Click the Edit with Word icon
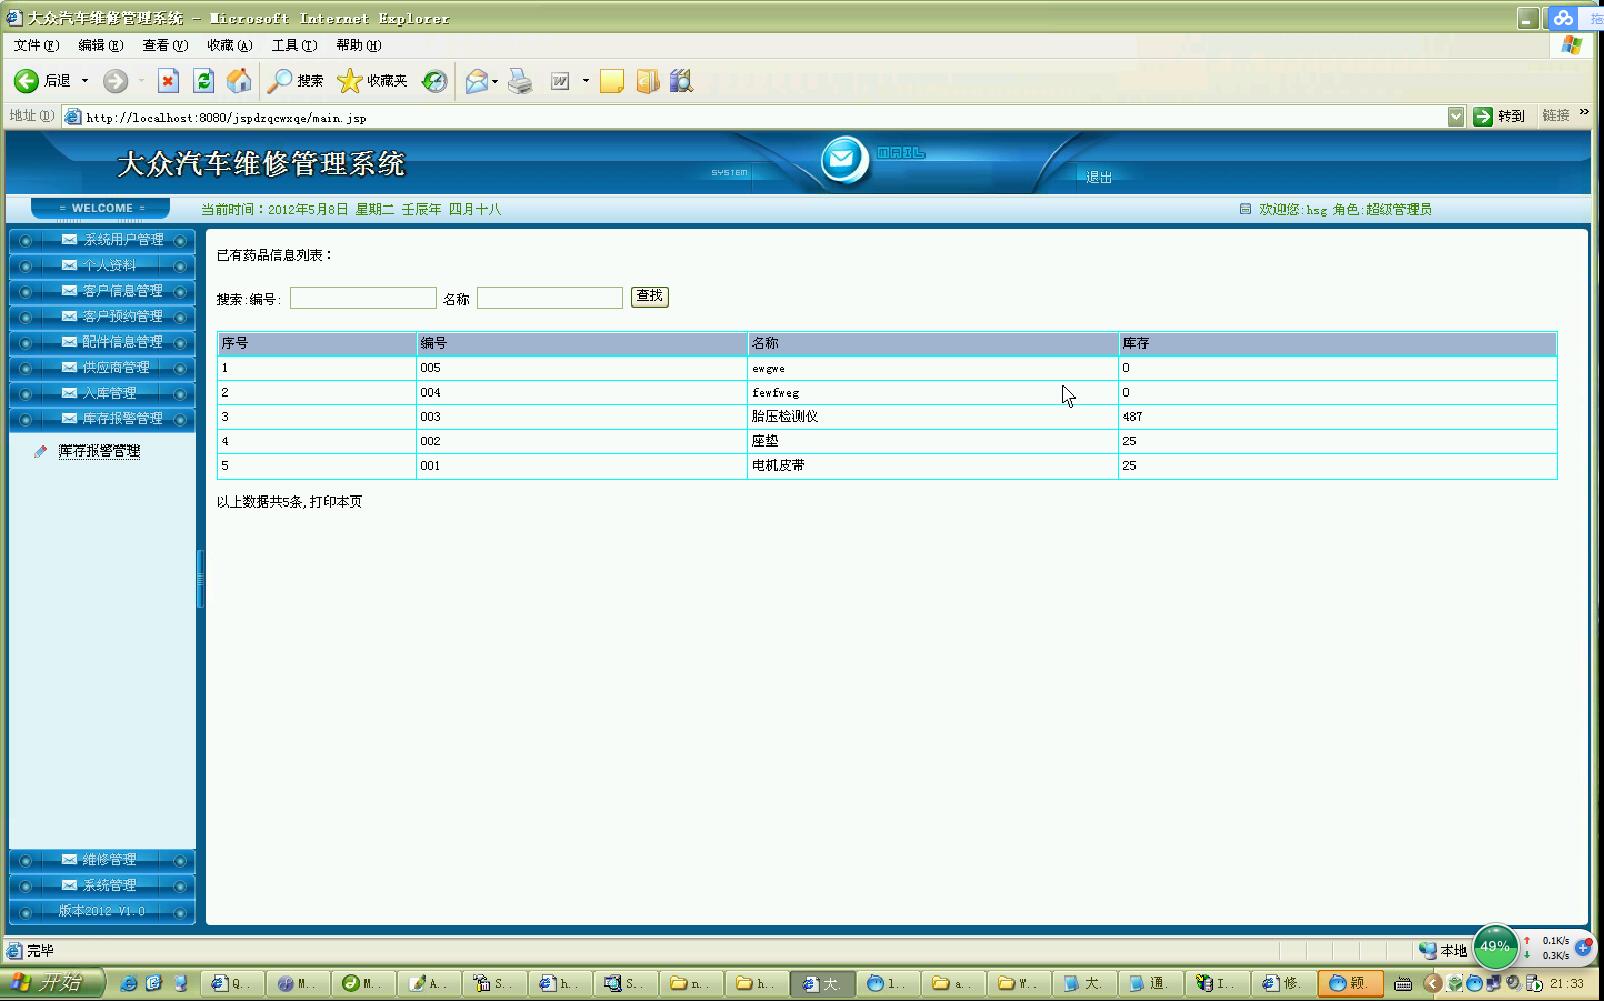The height and width of the screenshot is (1001, 1604). pyautogui.click(x=560, y=81)
